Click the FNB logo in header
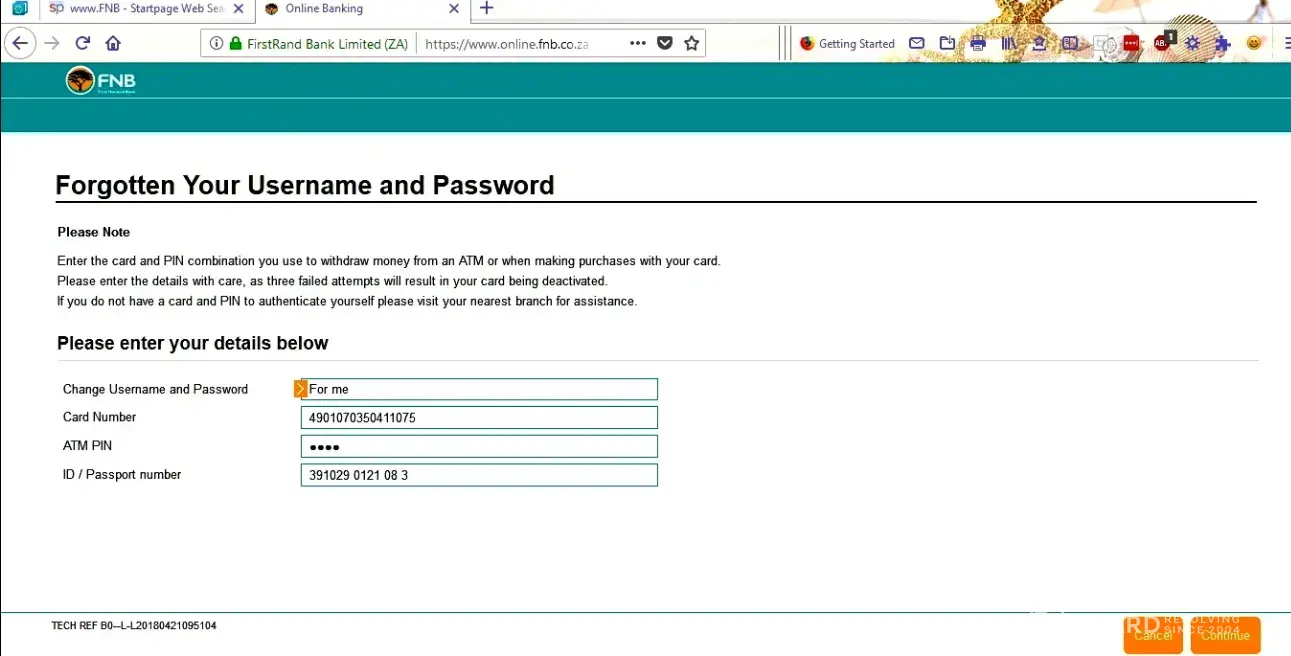The image size is (1291, 656). [101, 81]
